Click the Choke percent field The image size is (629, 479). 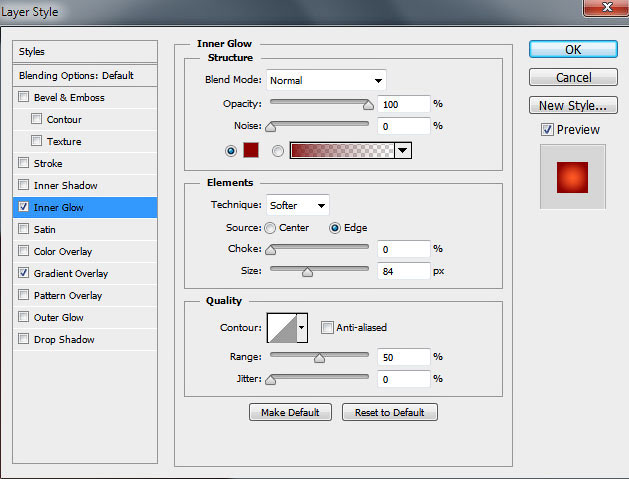[x=404, y=249]
